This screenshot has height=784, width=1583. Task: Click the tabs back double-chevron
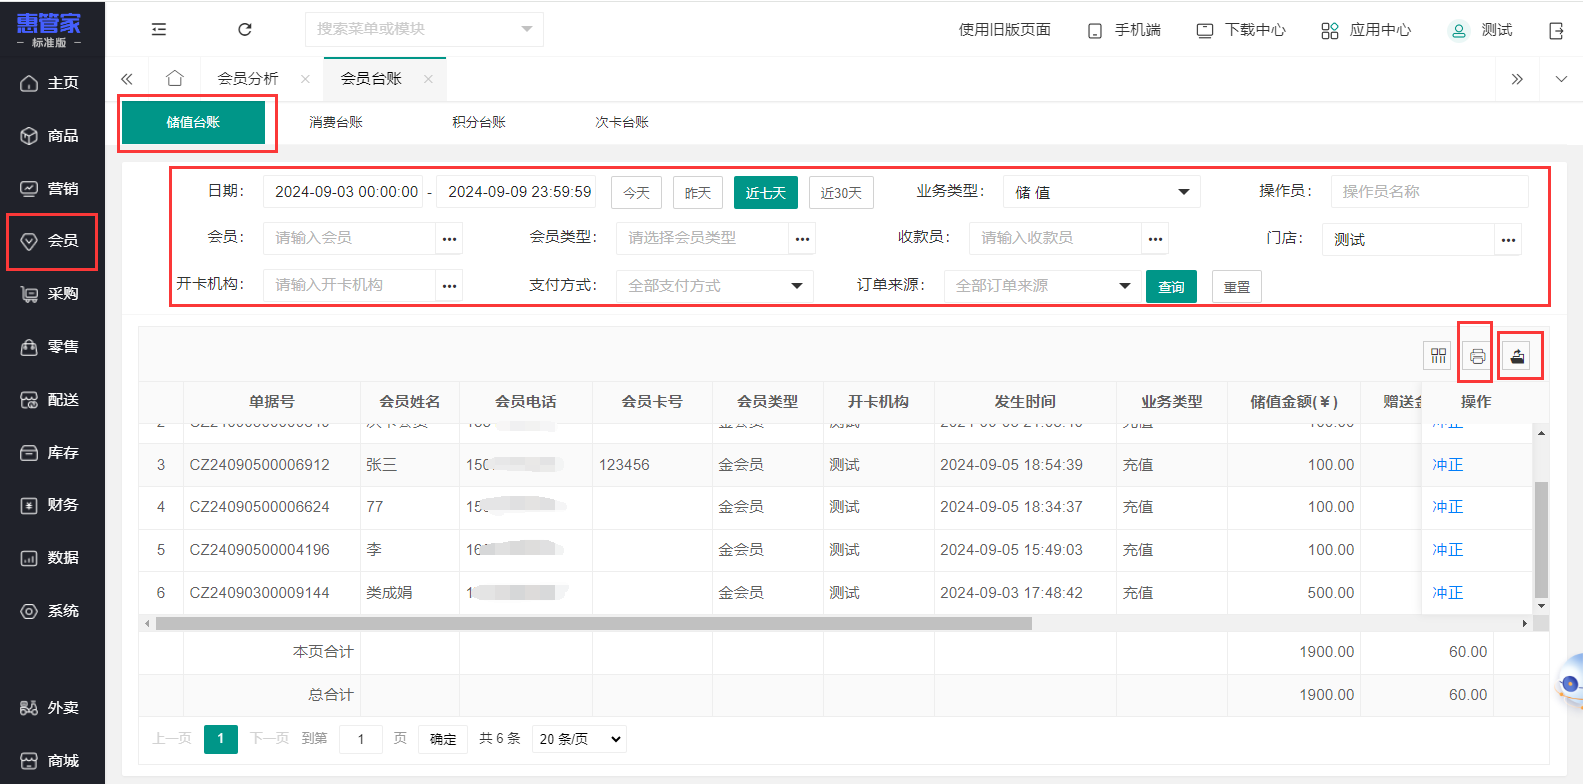point(127,79)
